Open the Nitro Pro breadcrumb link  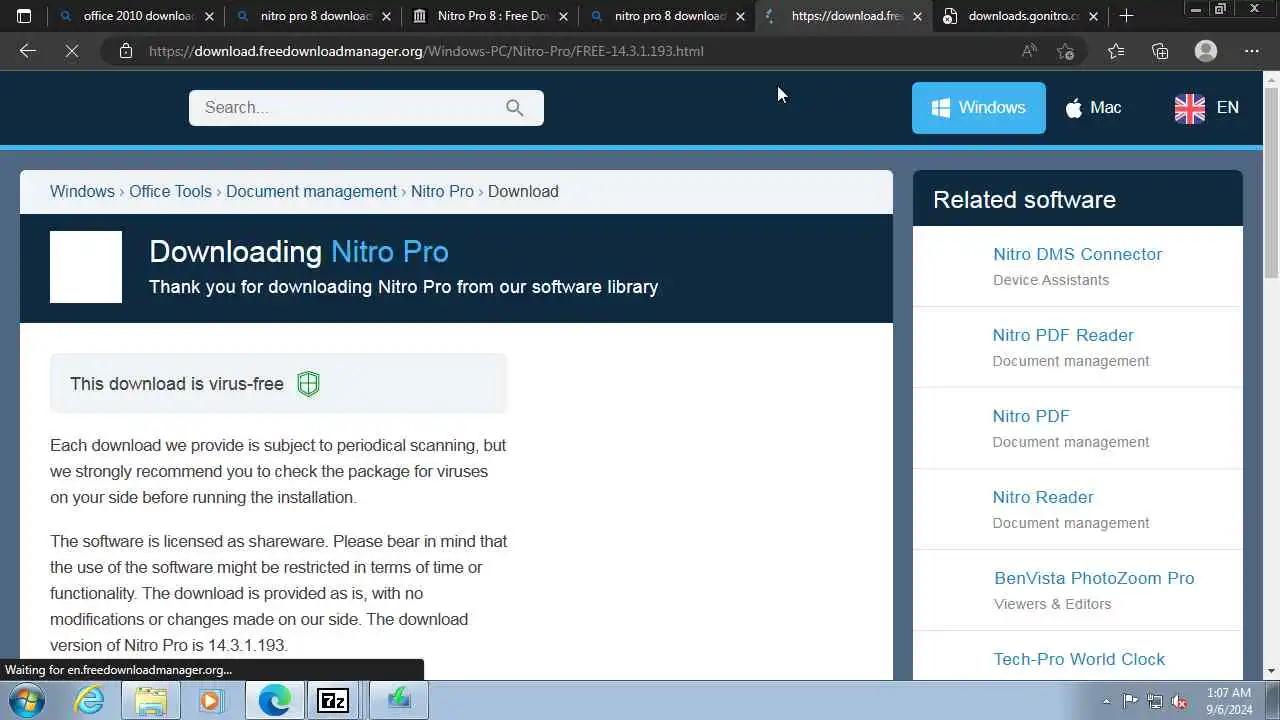click(x=442, y=191)
